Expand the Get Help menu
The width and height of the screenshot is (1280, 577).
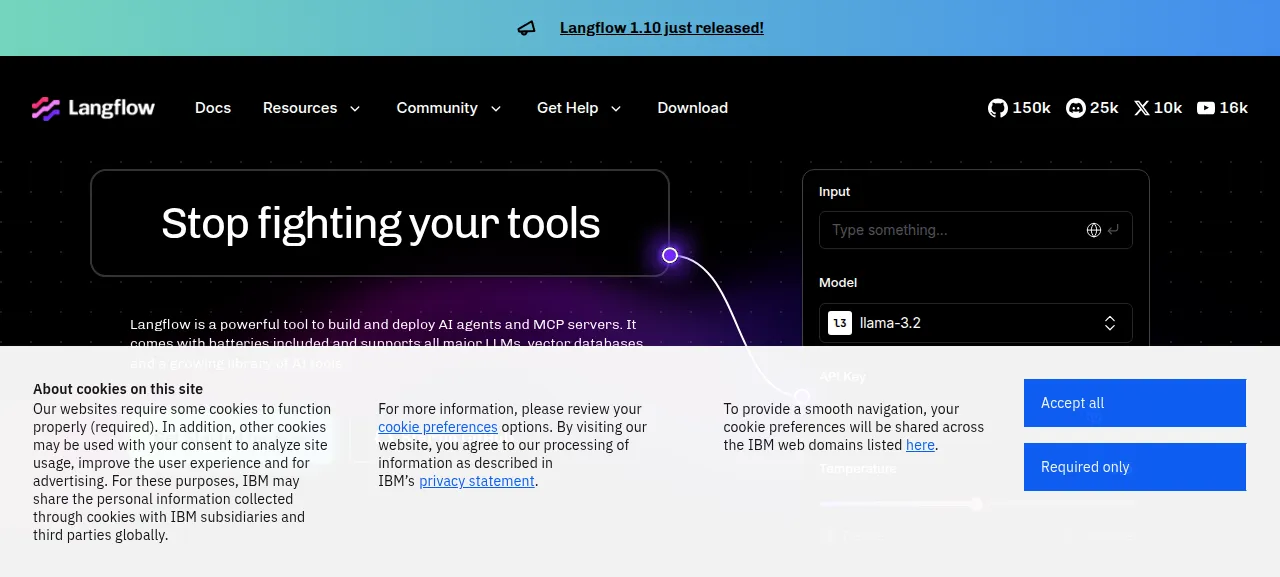click(579, 108)
